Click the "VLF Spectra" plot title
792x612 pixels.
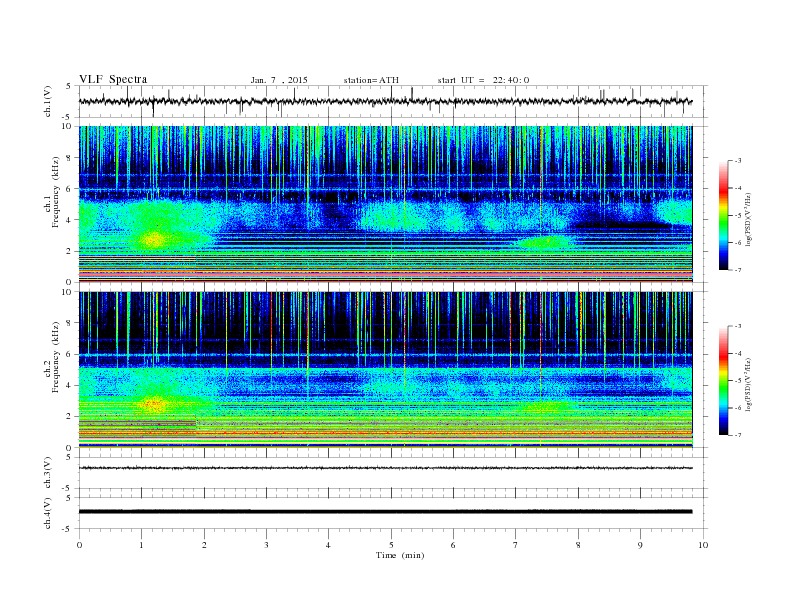(x=113, y=79)
